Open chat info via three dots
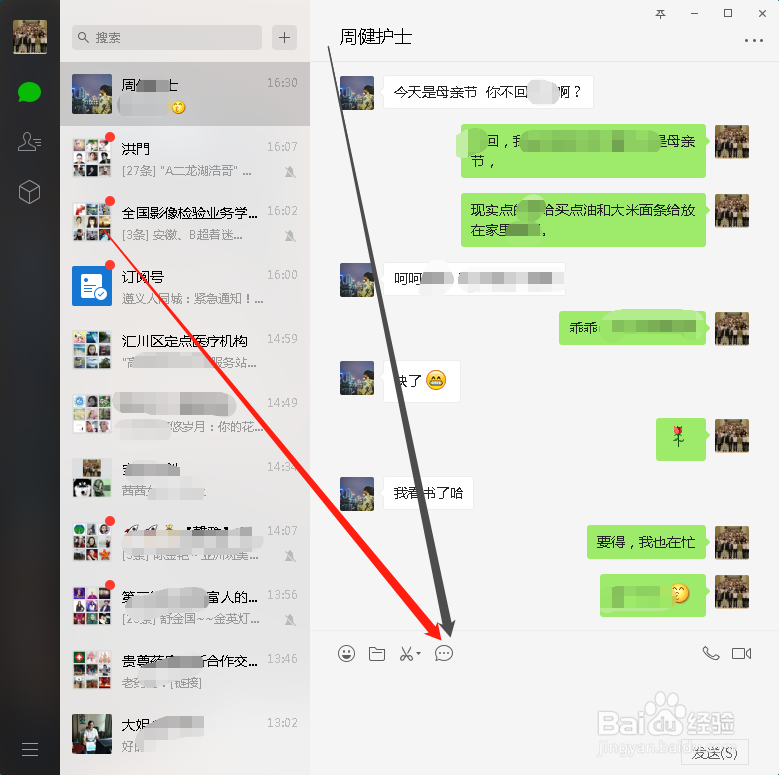 tap(754, 40)
